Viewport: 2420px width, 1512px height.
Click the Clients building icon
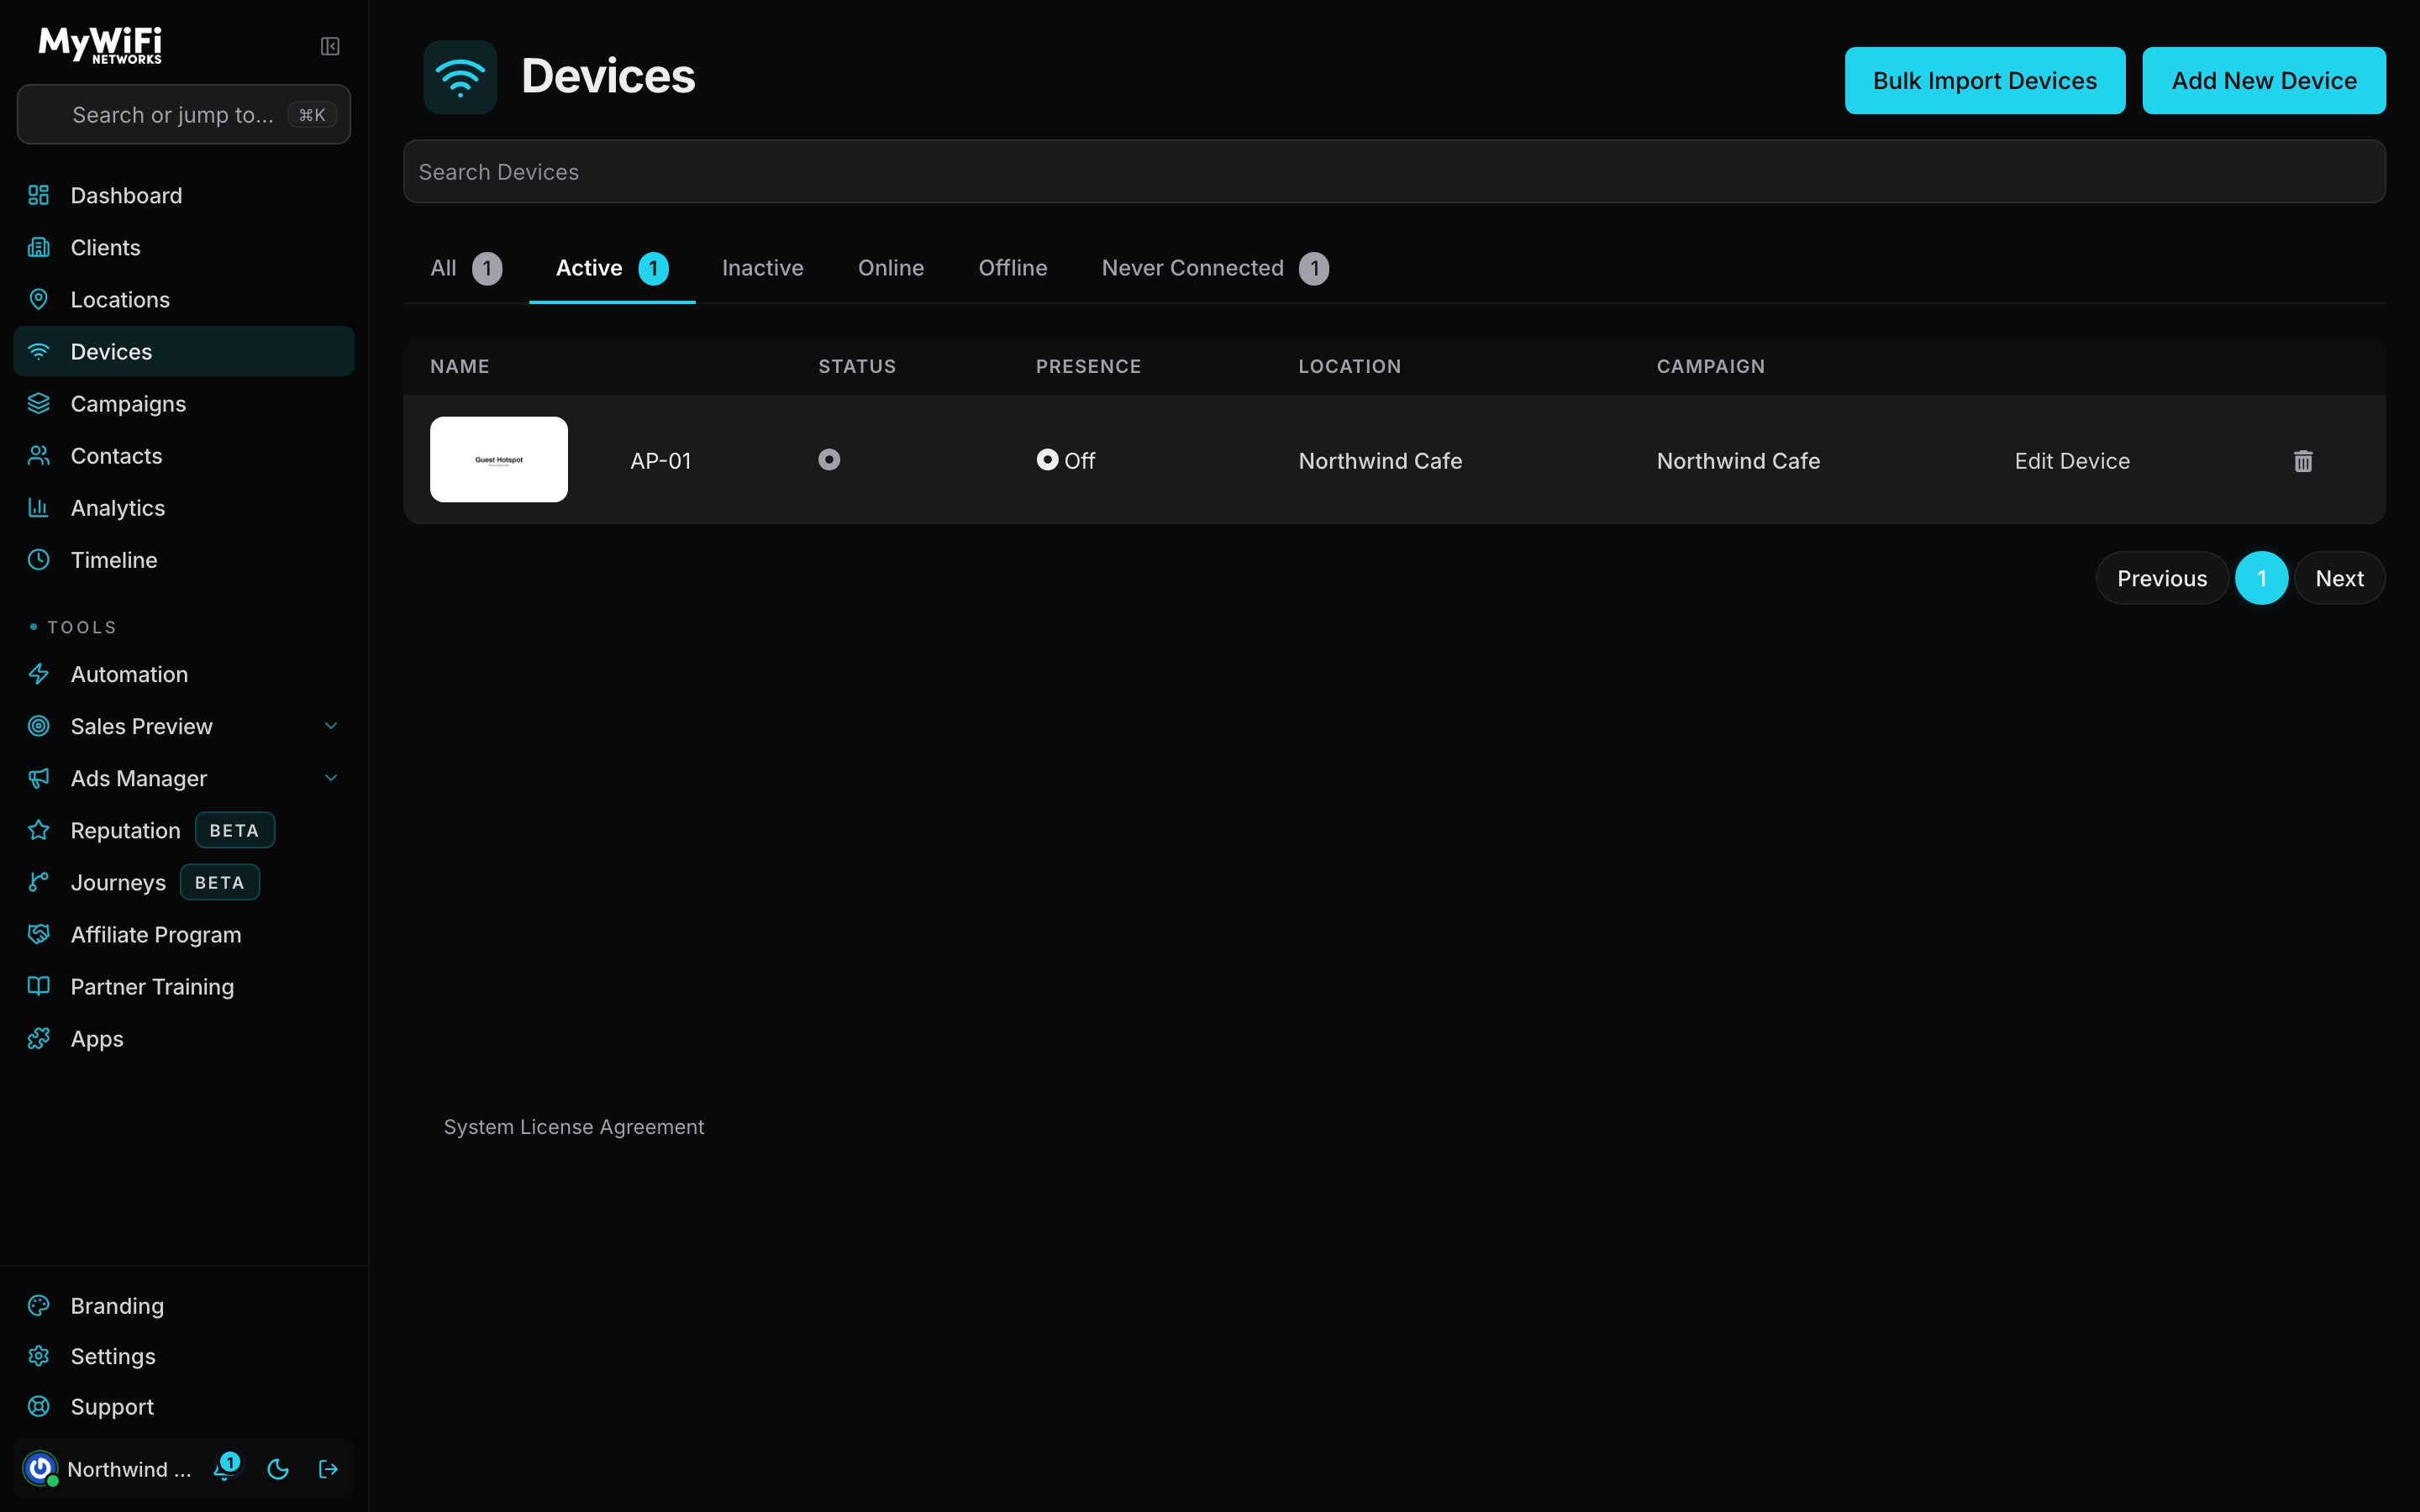[38, 247]
